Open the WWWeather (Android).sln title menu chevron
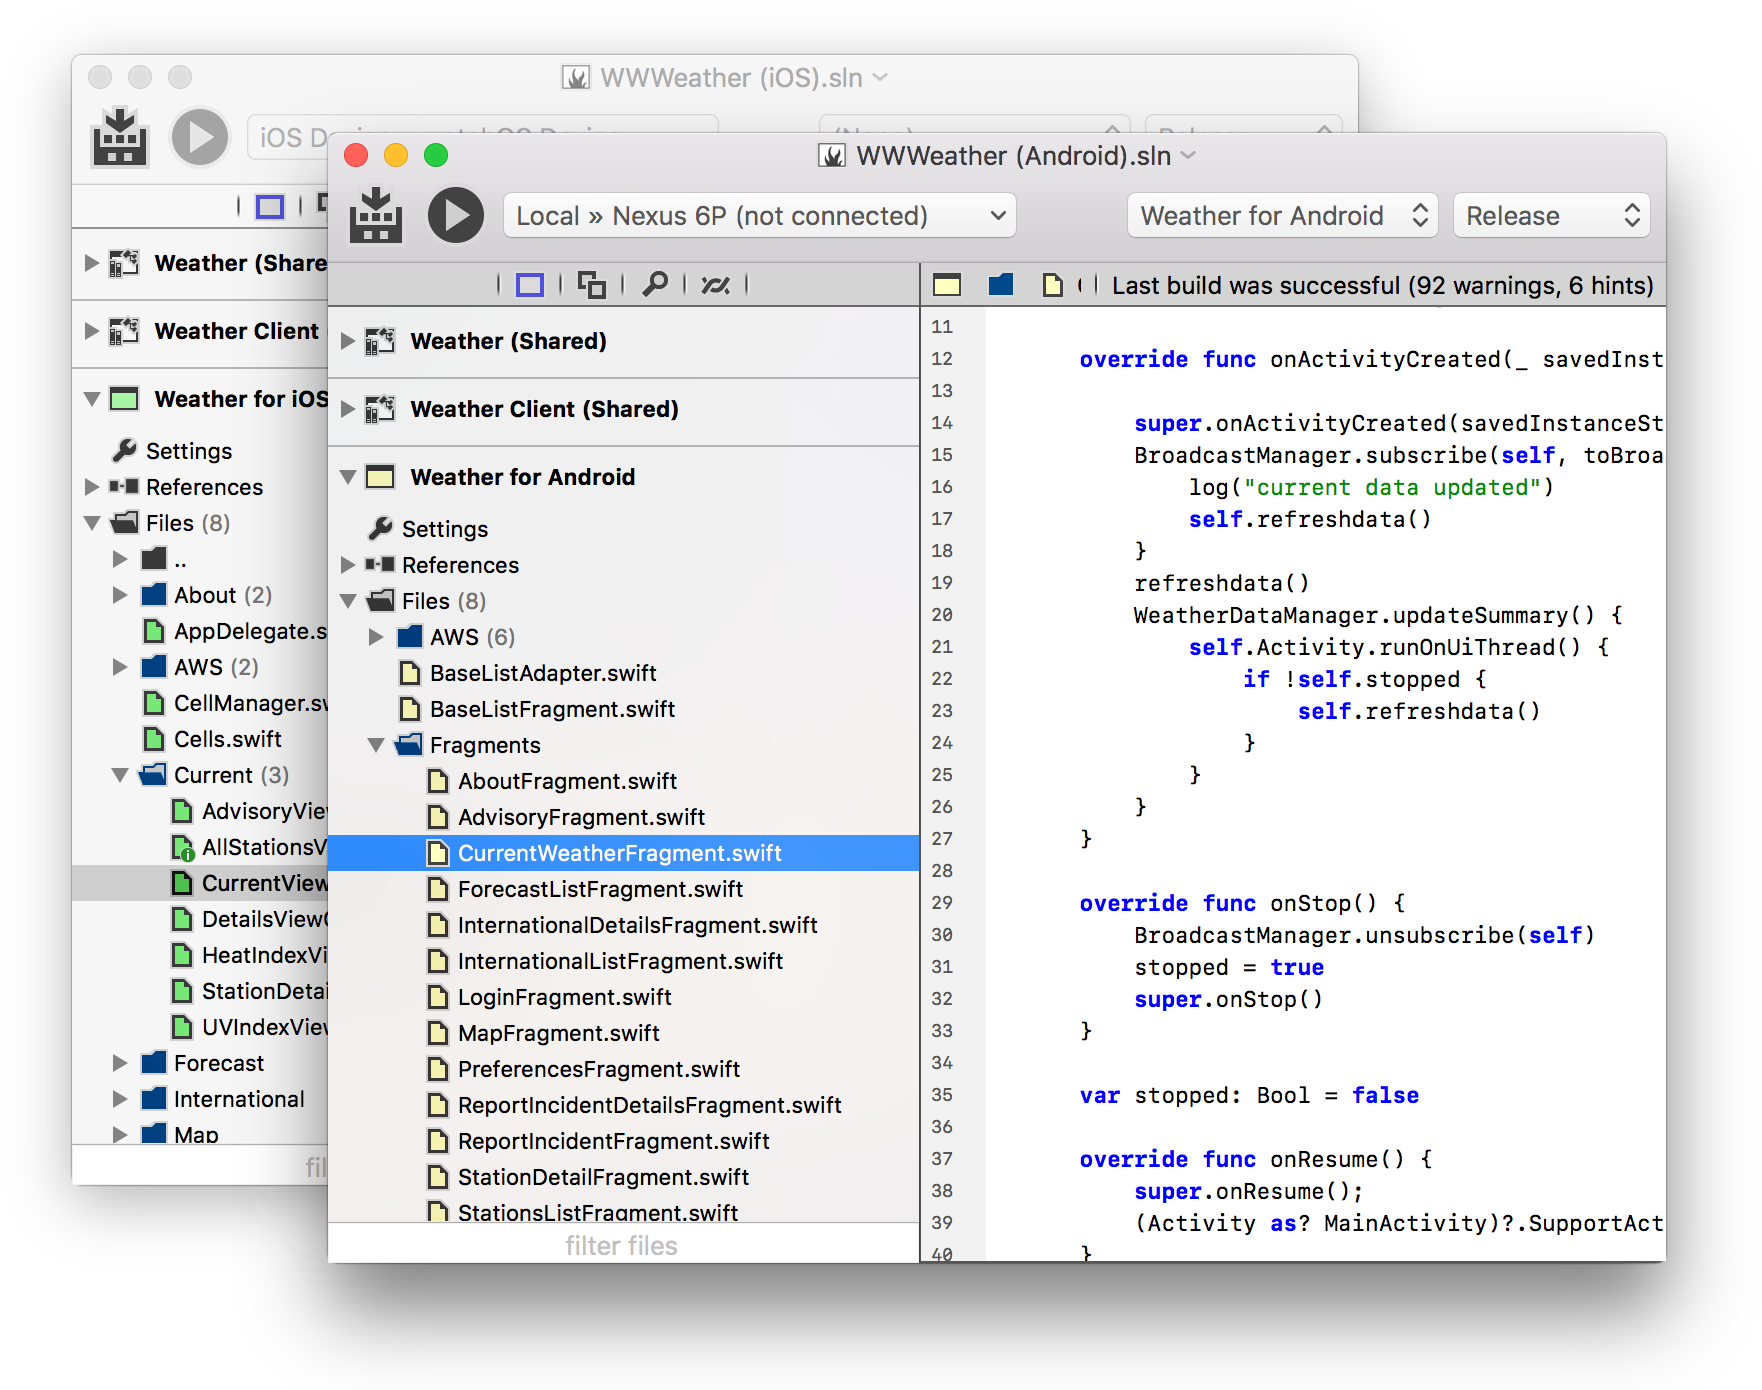The height and width of the screenshot is (1390, 1762). tap(1188, 156)
